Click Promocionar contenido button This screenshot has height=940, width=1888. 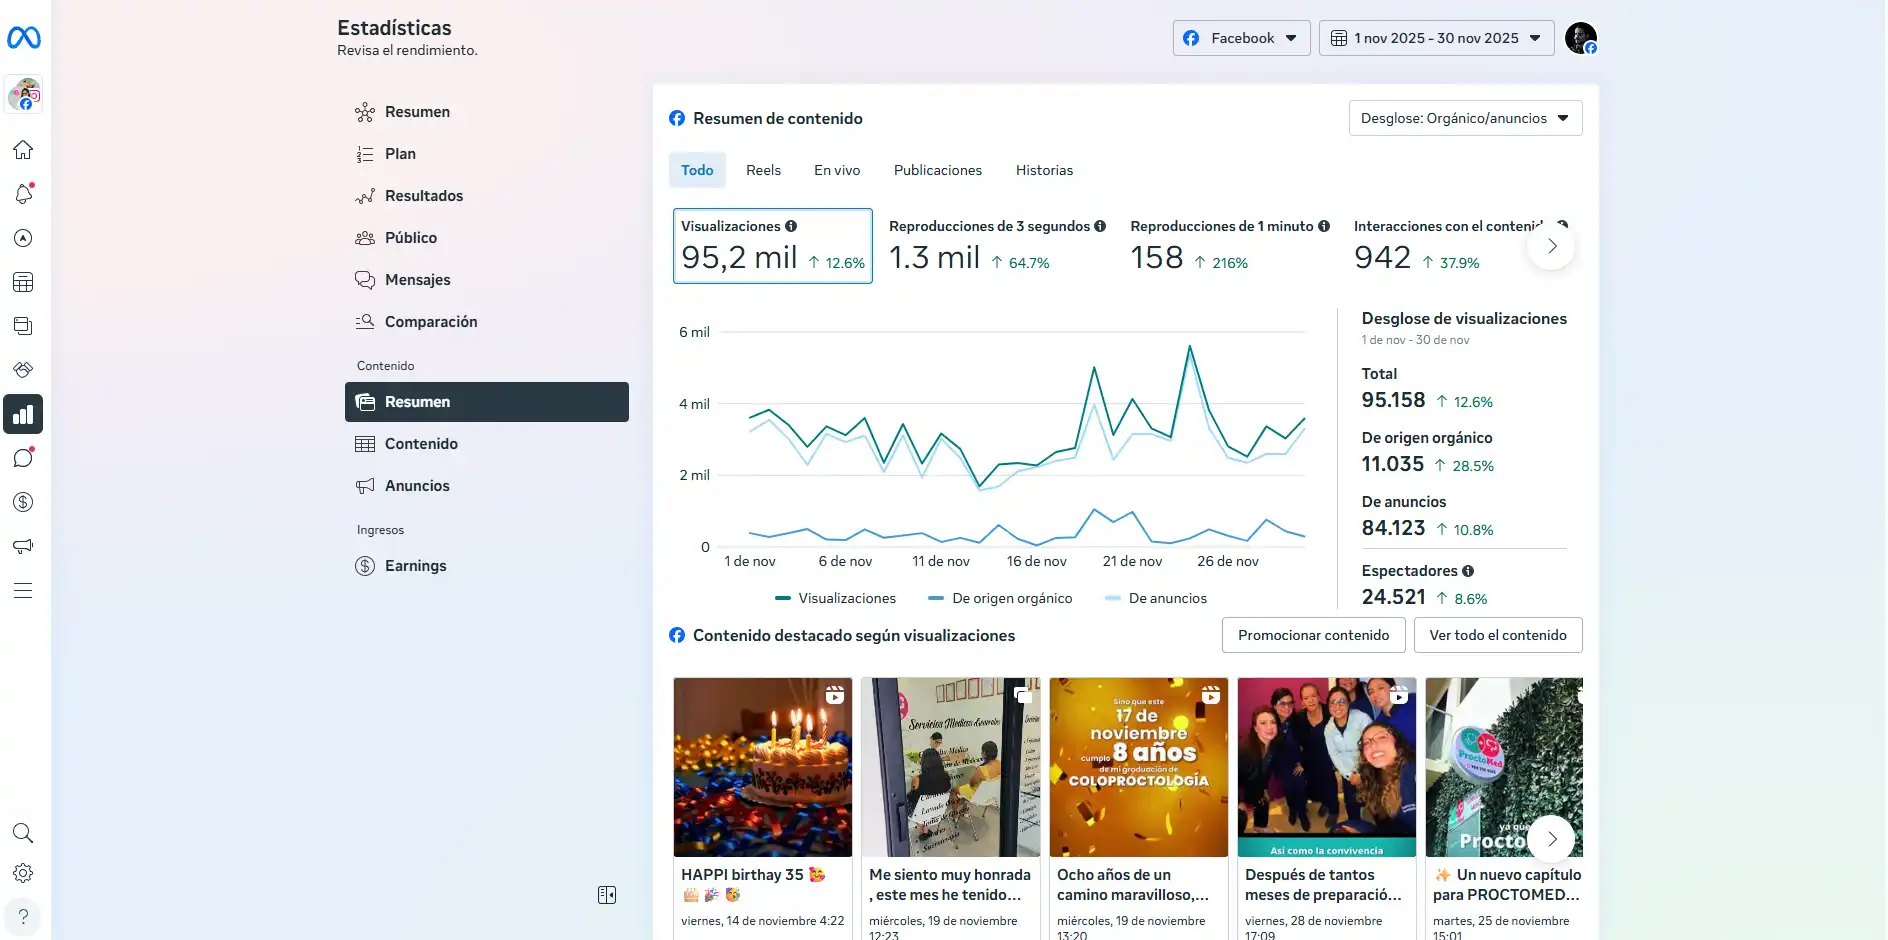pyautogui.click(x=1313, y=635)
